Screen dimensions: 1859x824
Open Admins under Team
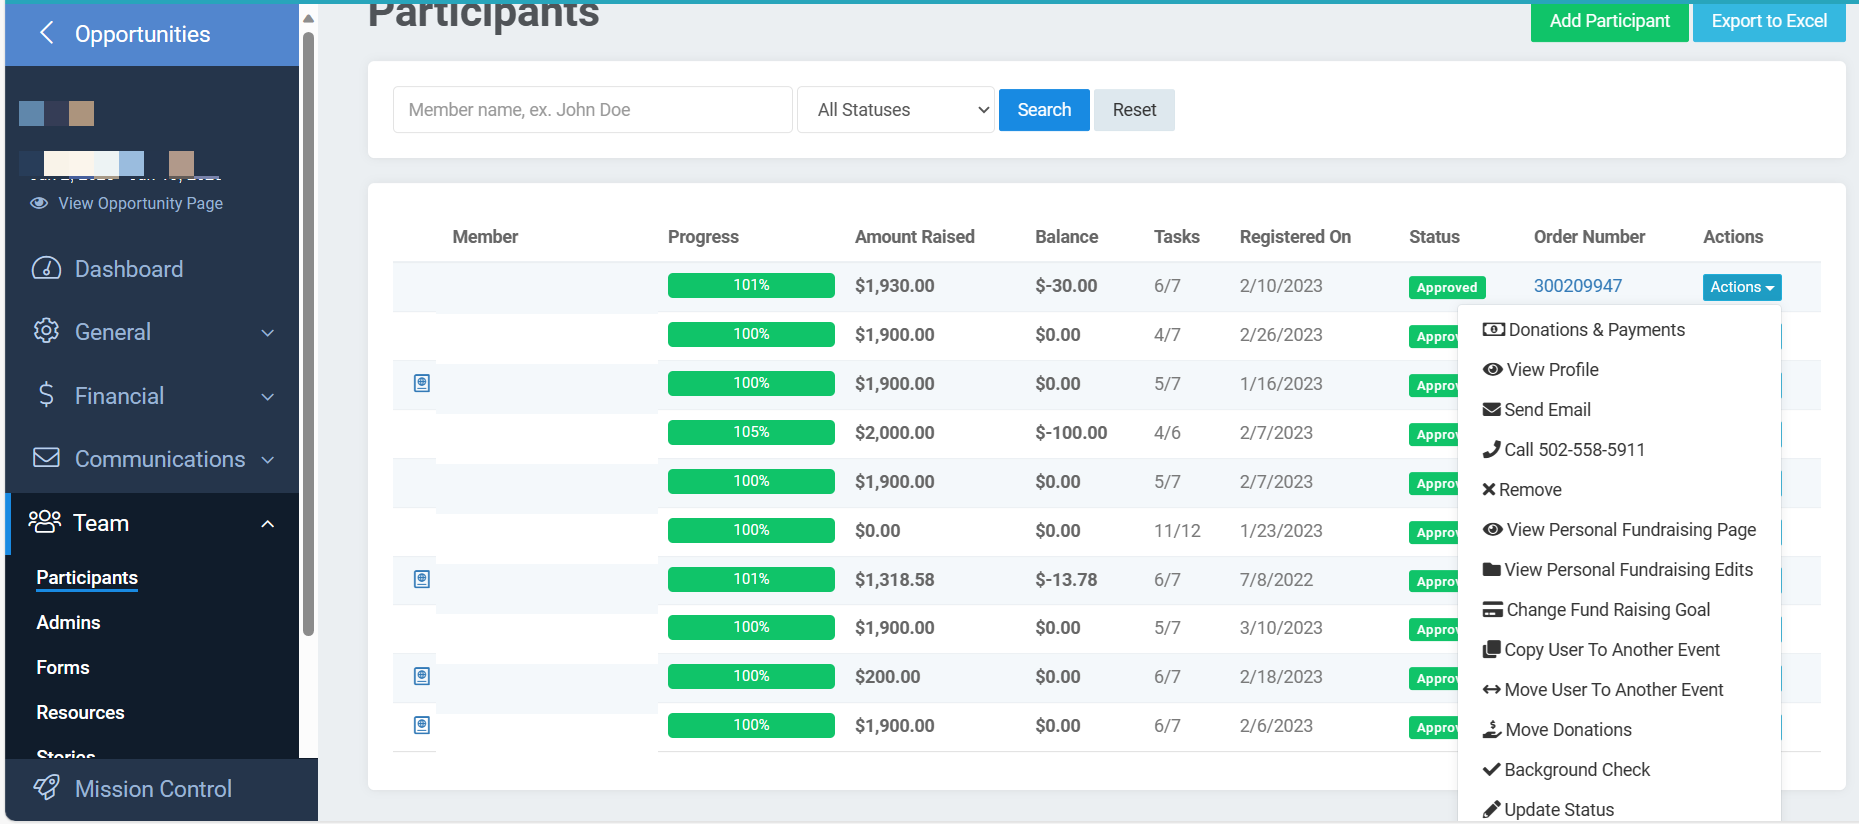pyautogui.click(x=68, y=622)
